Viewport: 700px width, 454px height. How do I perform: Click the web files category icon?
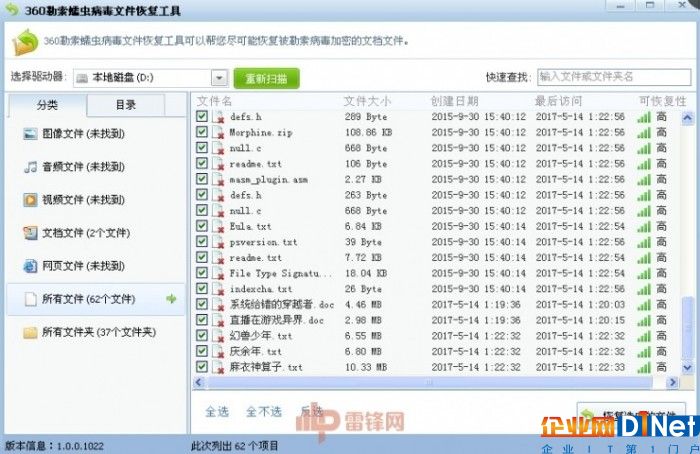(30, 266)
